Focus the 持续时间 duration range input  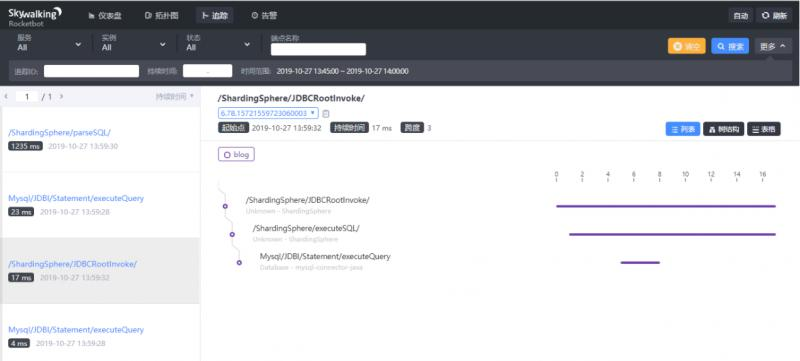(208, 71)
